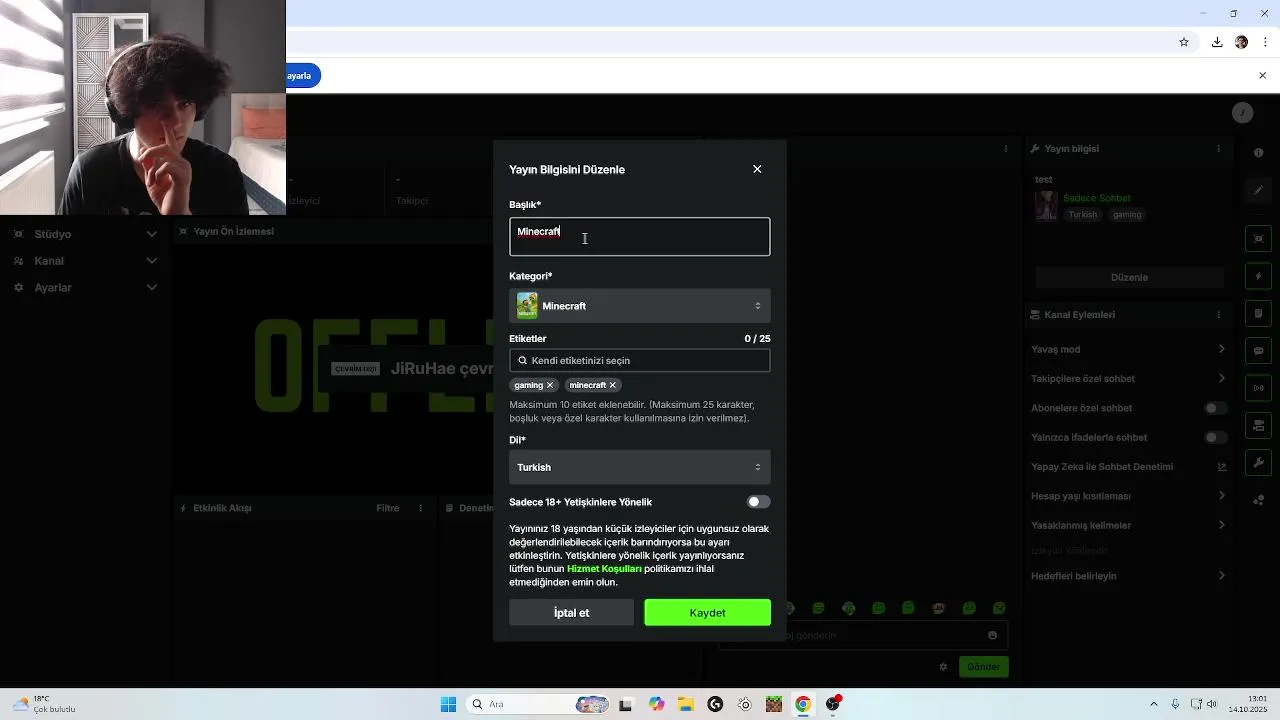Click the taskbar Ara search box

point(538,704)
